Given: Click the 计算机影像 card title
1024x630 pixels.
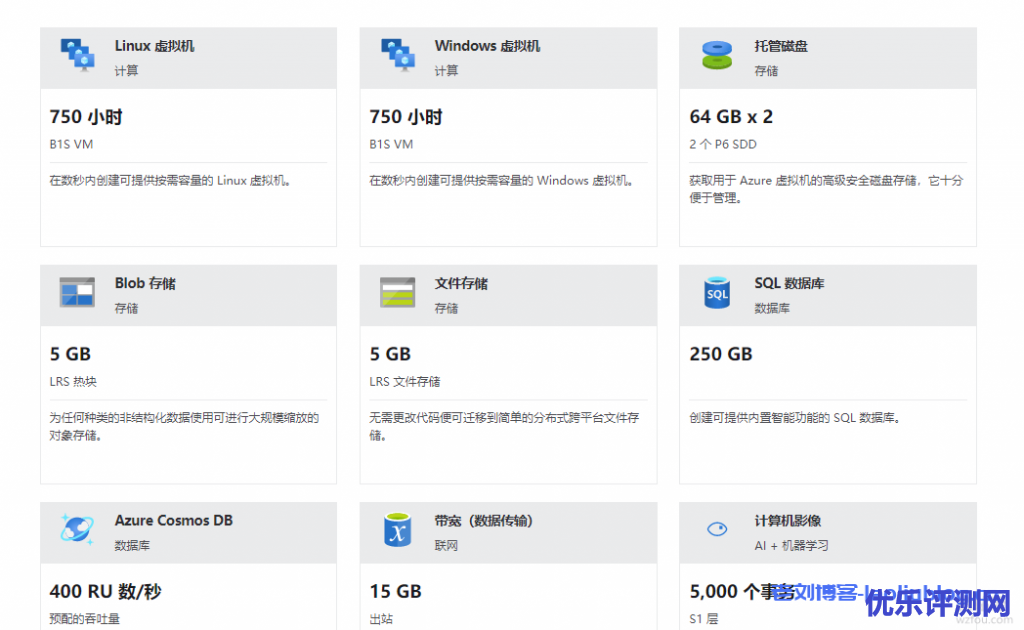Looking at the screenshot, I should [788, 520].
